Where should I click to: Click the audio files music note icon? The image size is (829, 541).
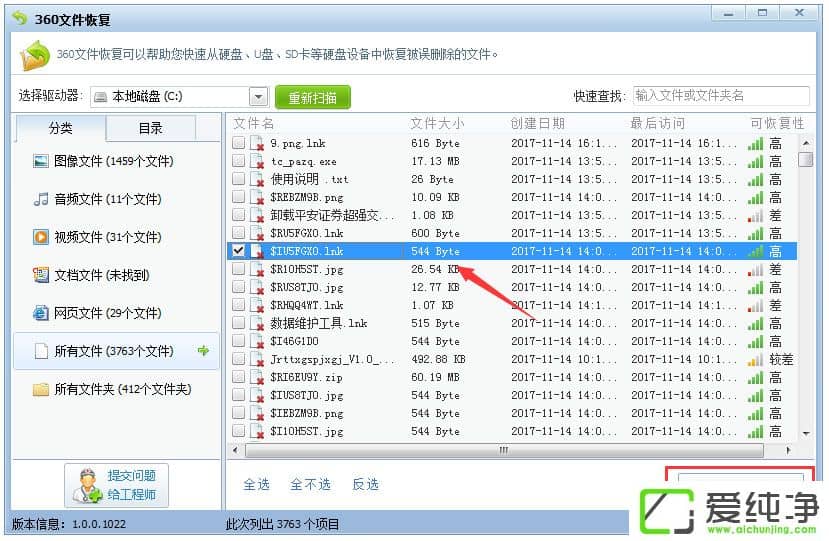point(41,199)
